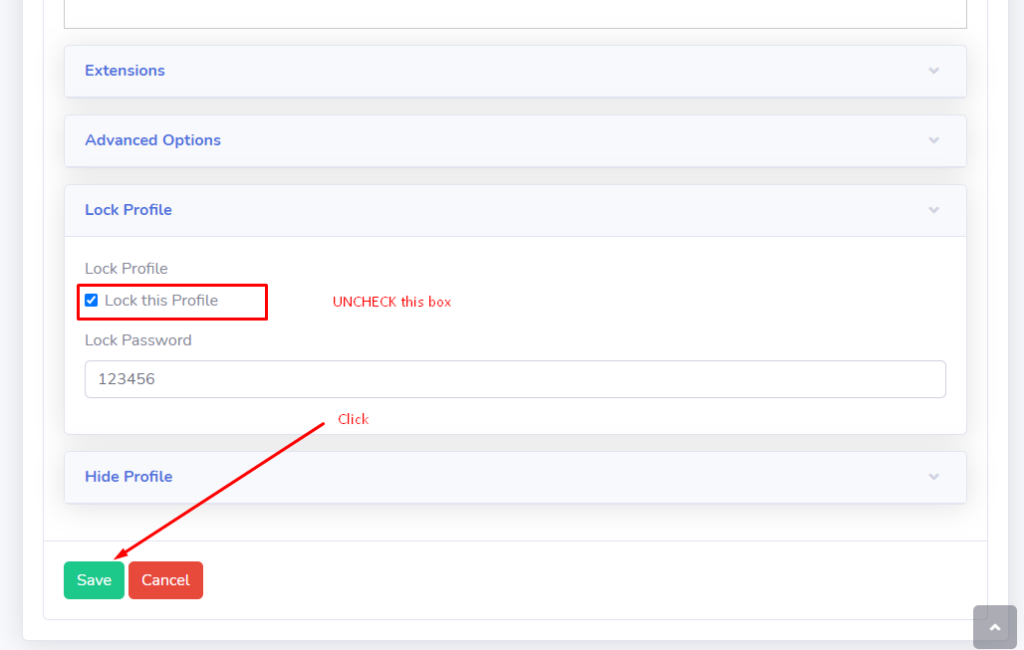
Task: Collapse the Lock Profile section chevron
Action: 934,210
